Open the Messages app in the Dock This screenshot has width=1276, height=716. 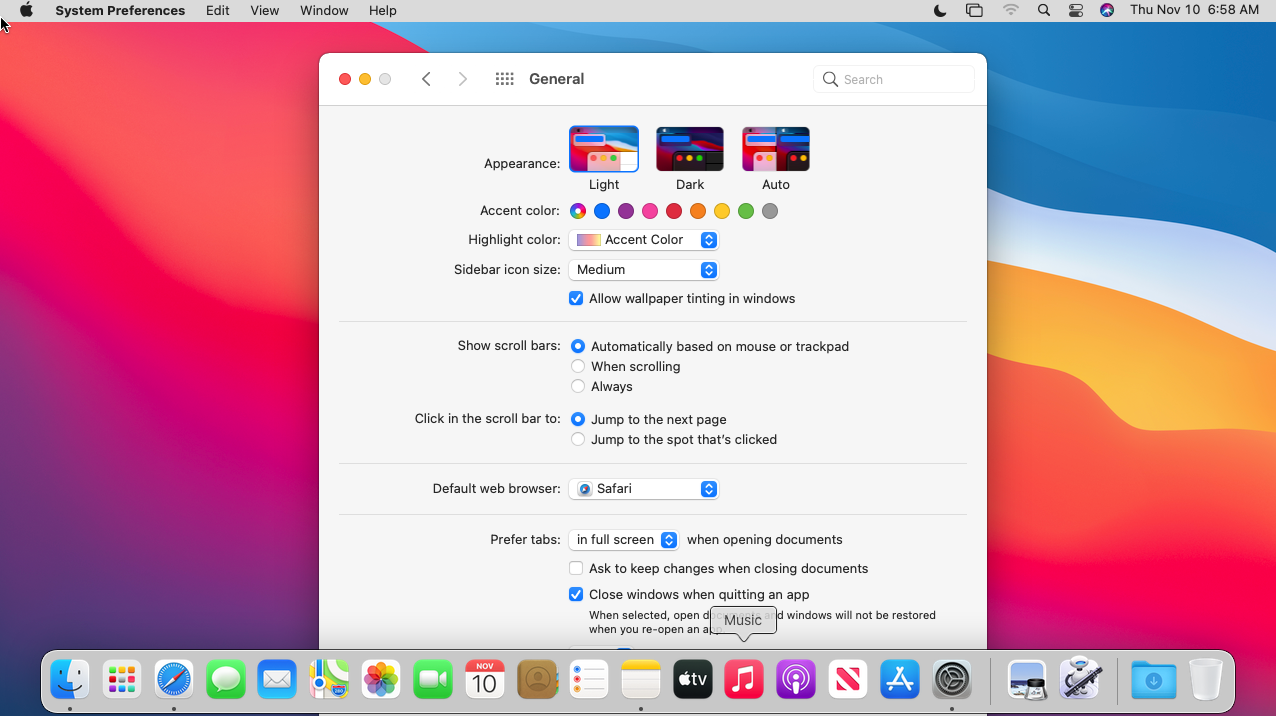click(226, 680)
